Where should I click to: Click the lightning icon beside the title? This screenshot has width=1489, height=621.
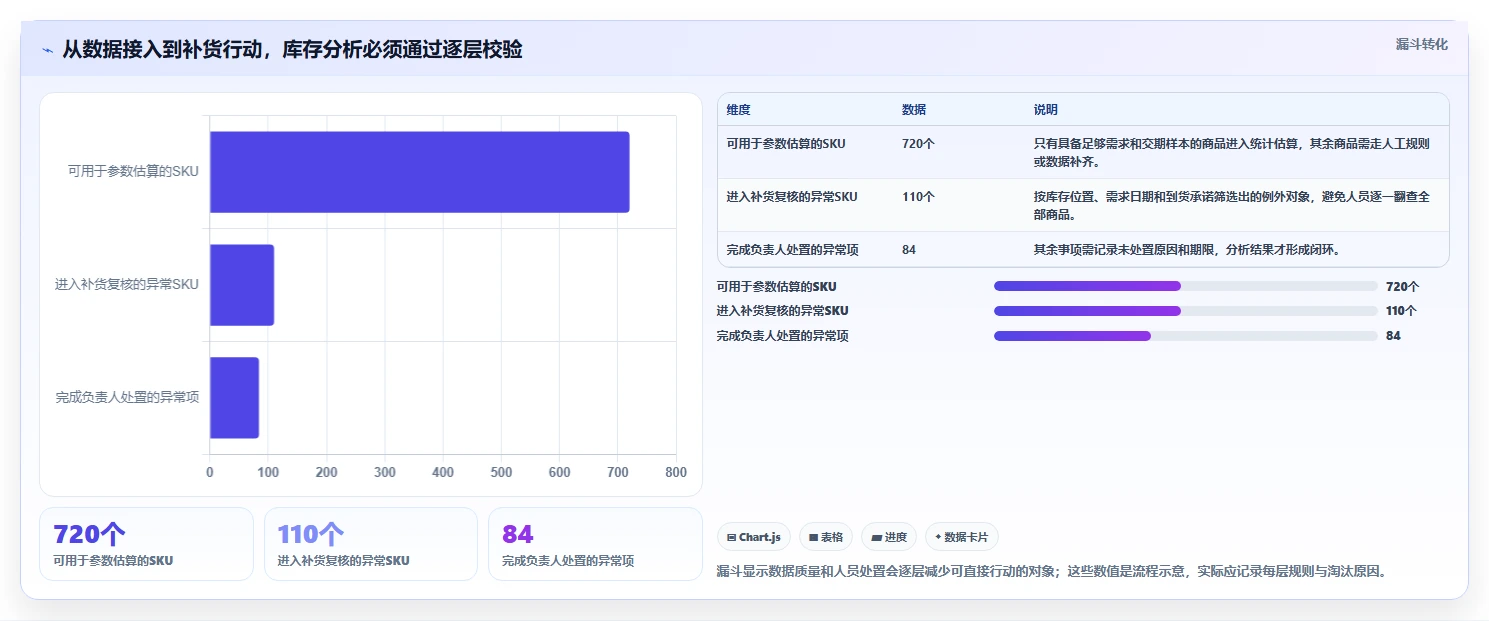[47, 50]
